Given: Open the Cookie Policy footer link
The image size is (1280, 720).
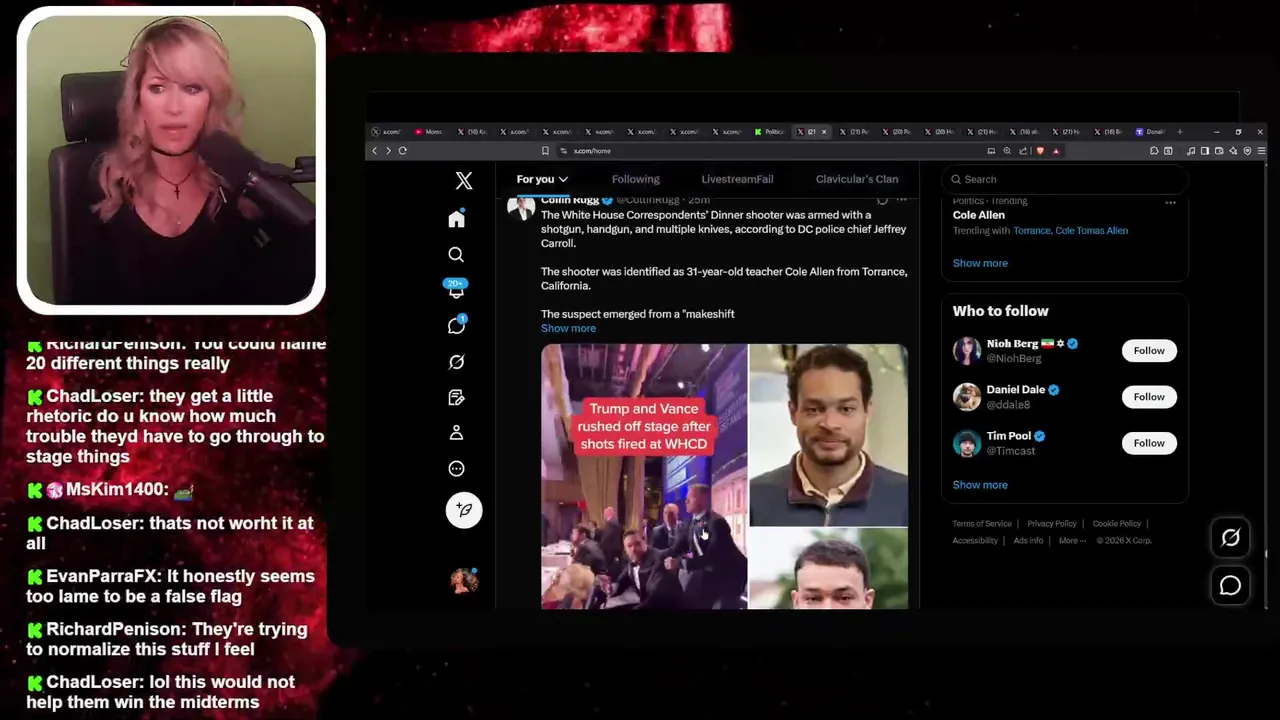Looking at the screenshot, I should pos(1117,524).
